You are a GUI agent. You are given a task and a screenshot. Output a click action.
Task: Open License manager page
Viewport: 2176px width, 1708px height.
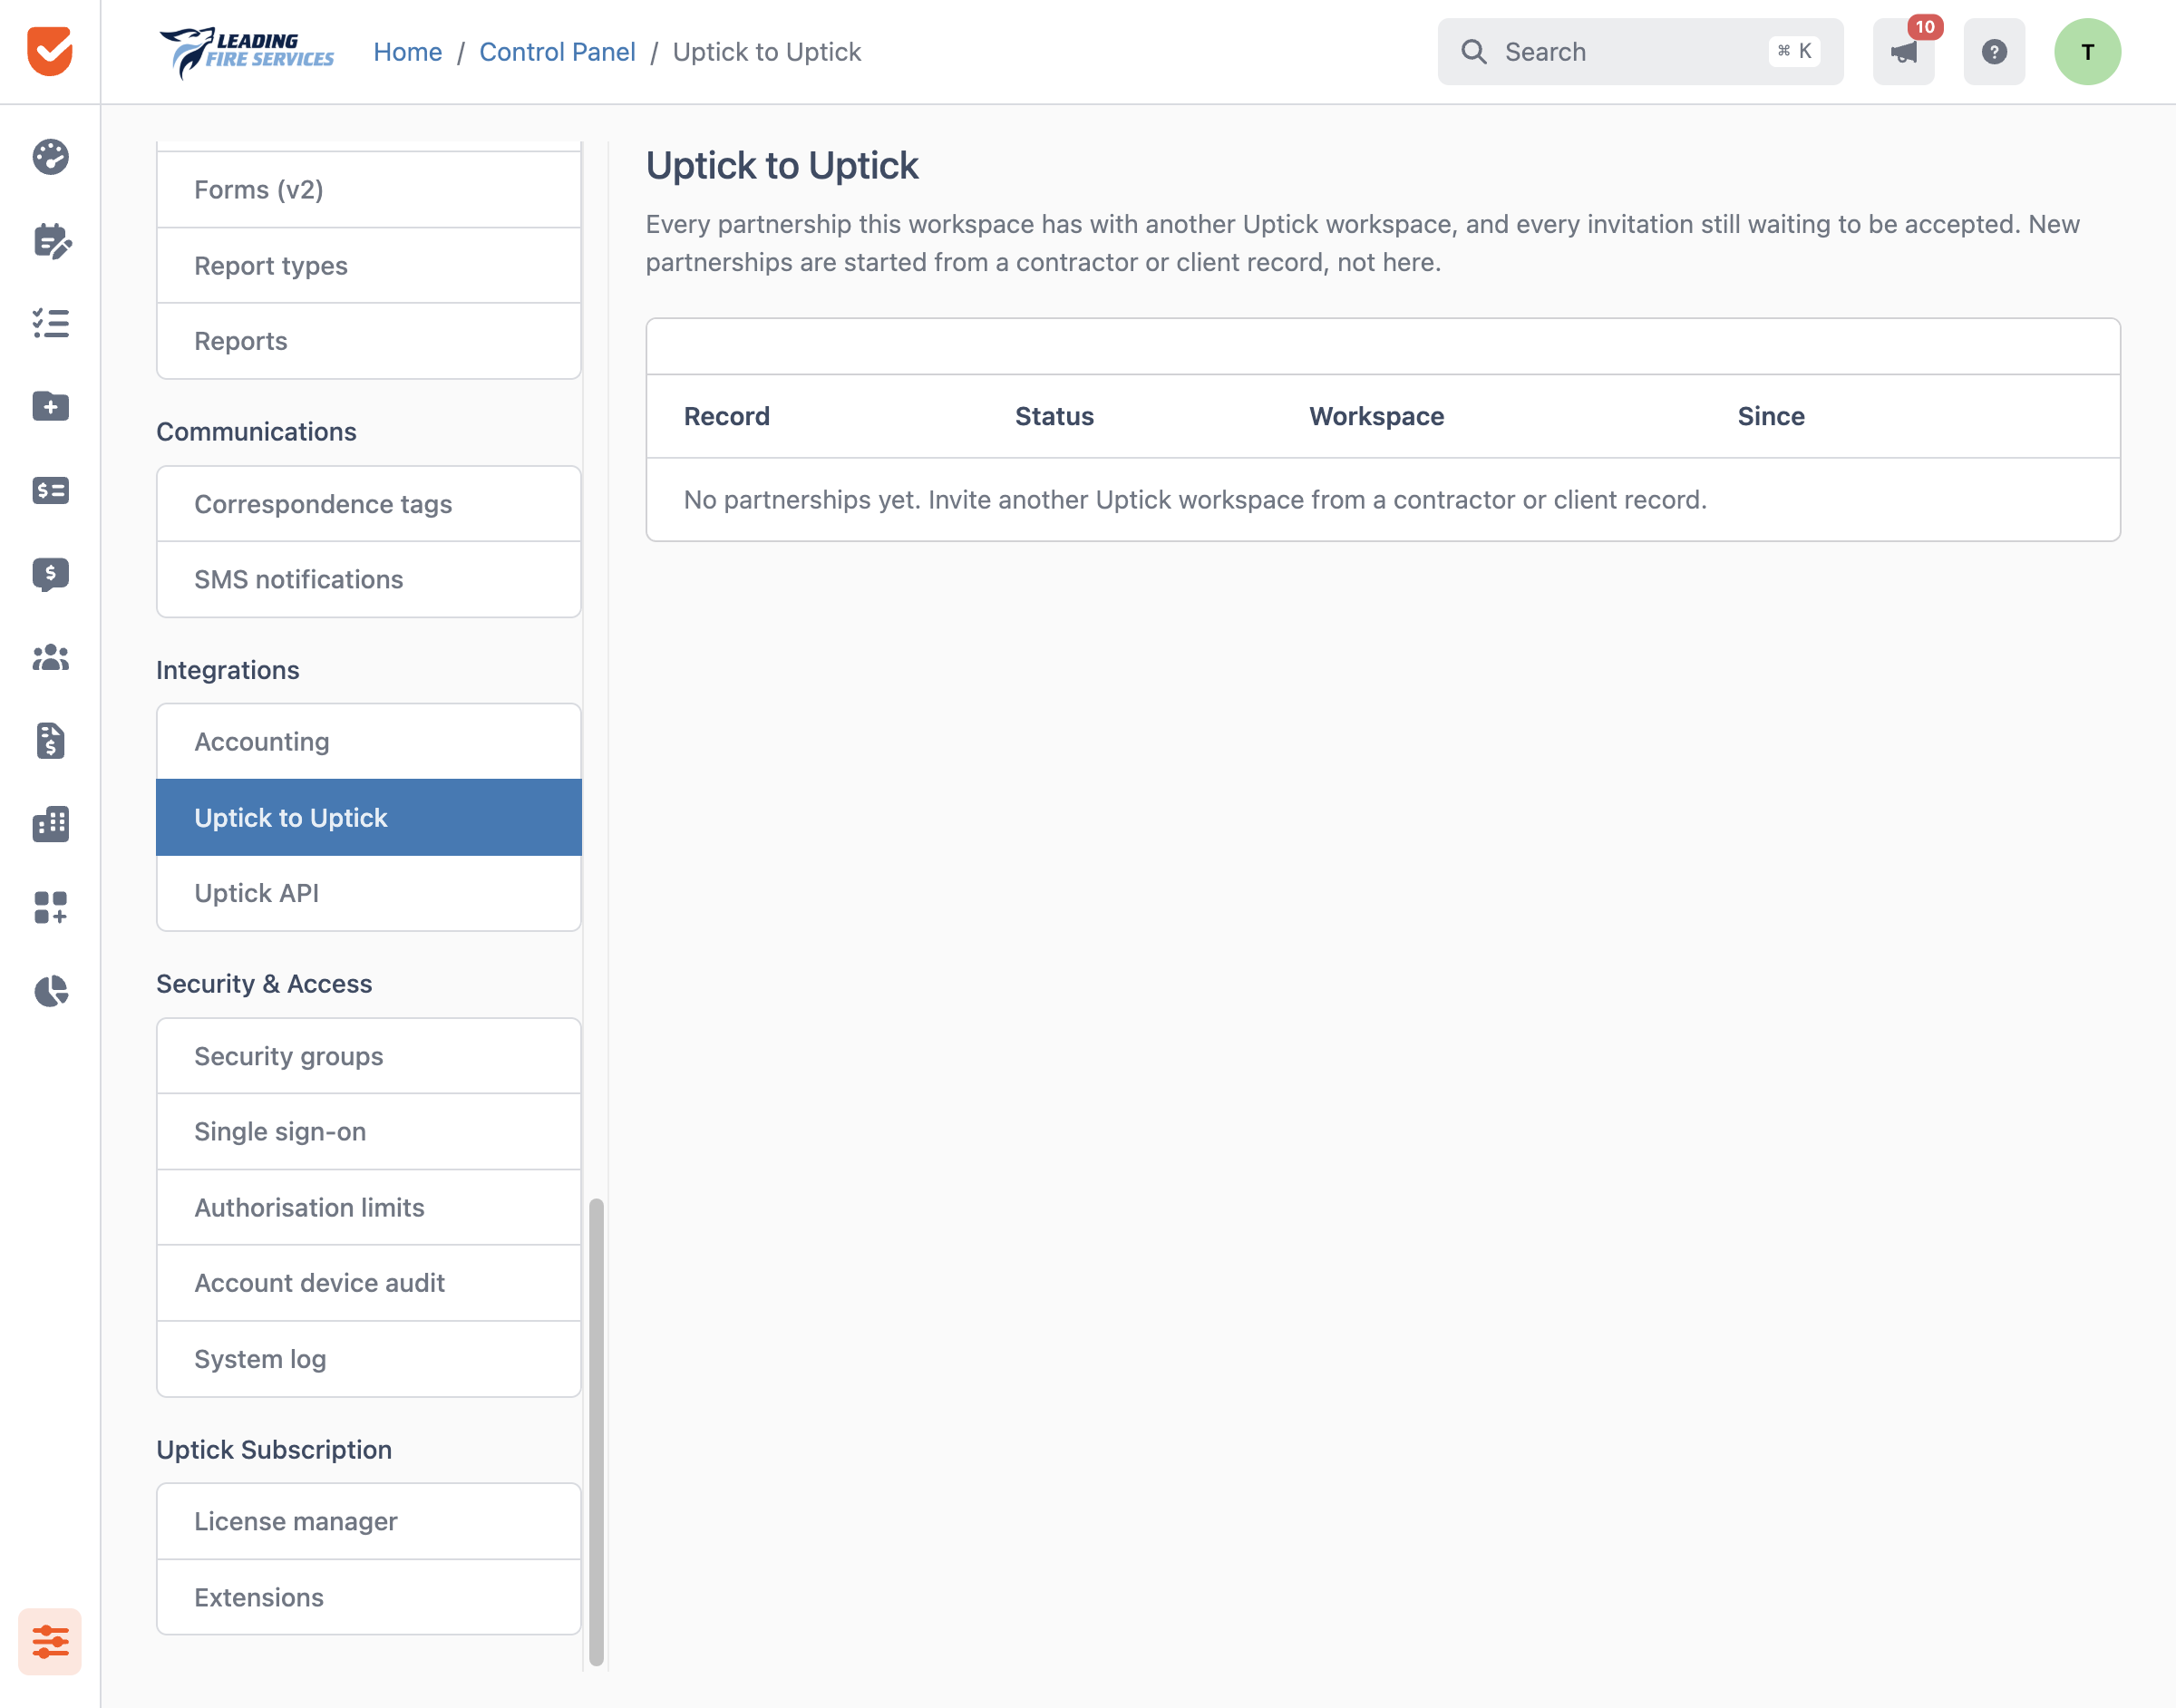[x=369, y=1522]
